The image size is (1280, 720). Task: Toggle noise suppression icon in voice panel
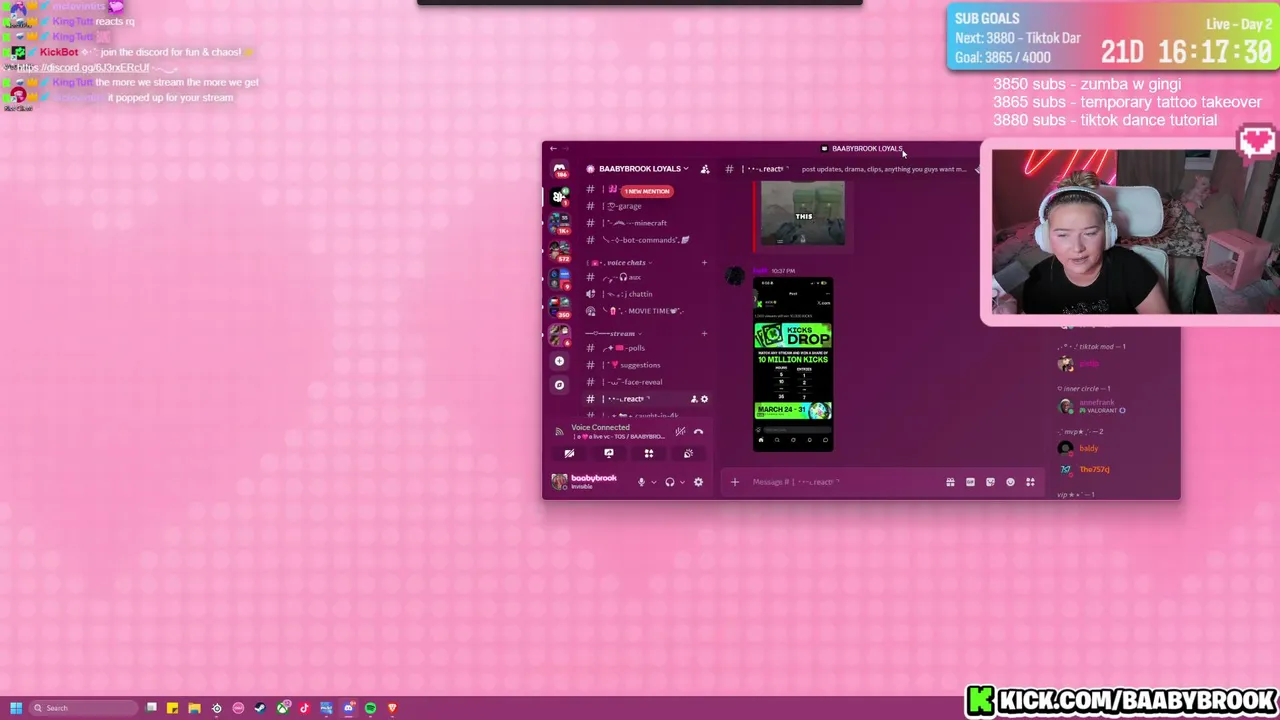pos(680,432)
